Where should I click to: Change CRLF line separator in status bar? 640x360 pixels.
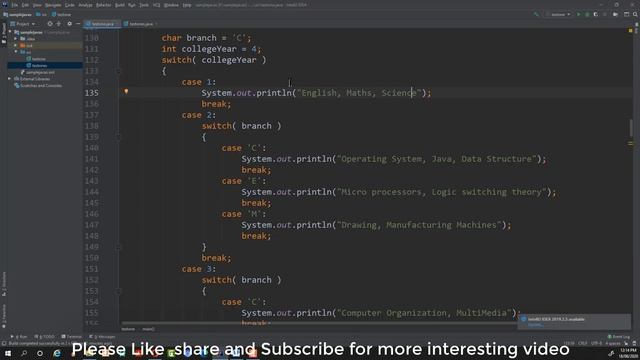tap(583, 343)
